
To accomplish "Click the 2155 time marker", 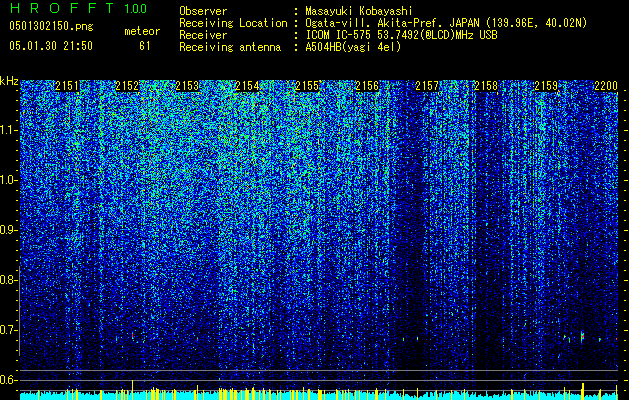I will coord(307,86).
